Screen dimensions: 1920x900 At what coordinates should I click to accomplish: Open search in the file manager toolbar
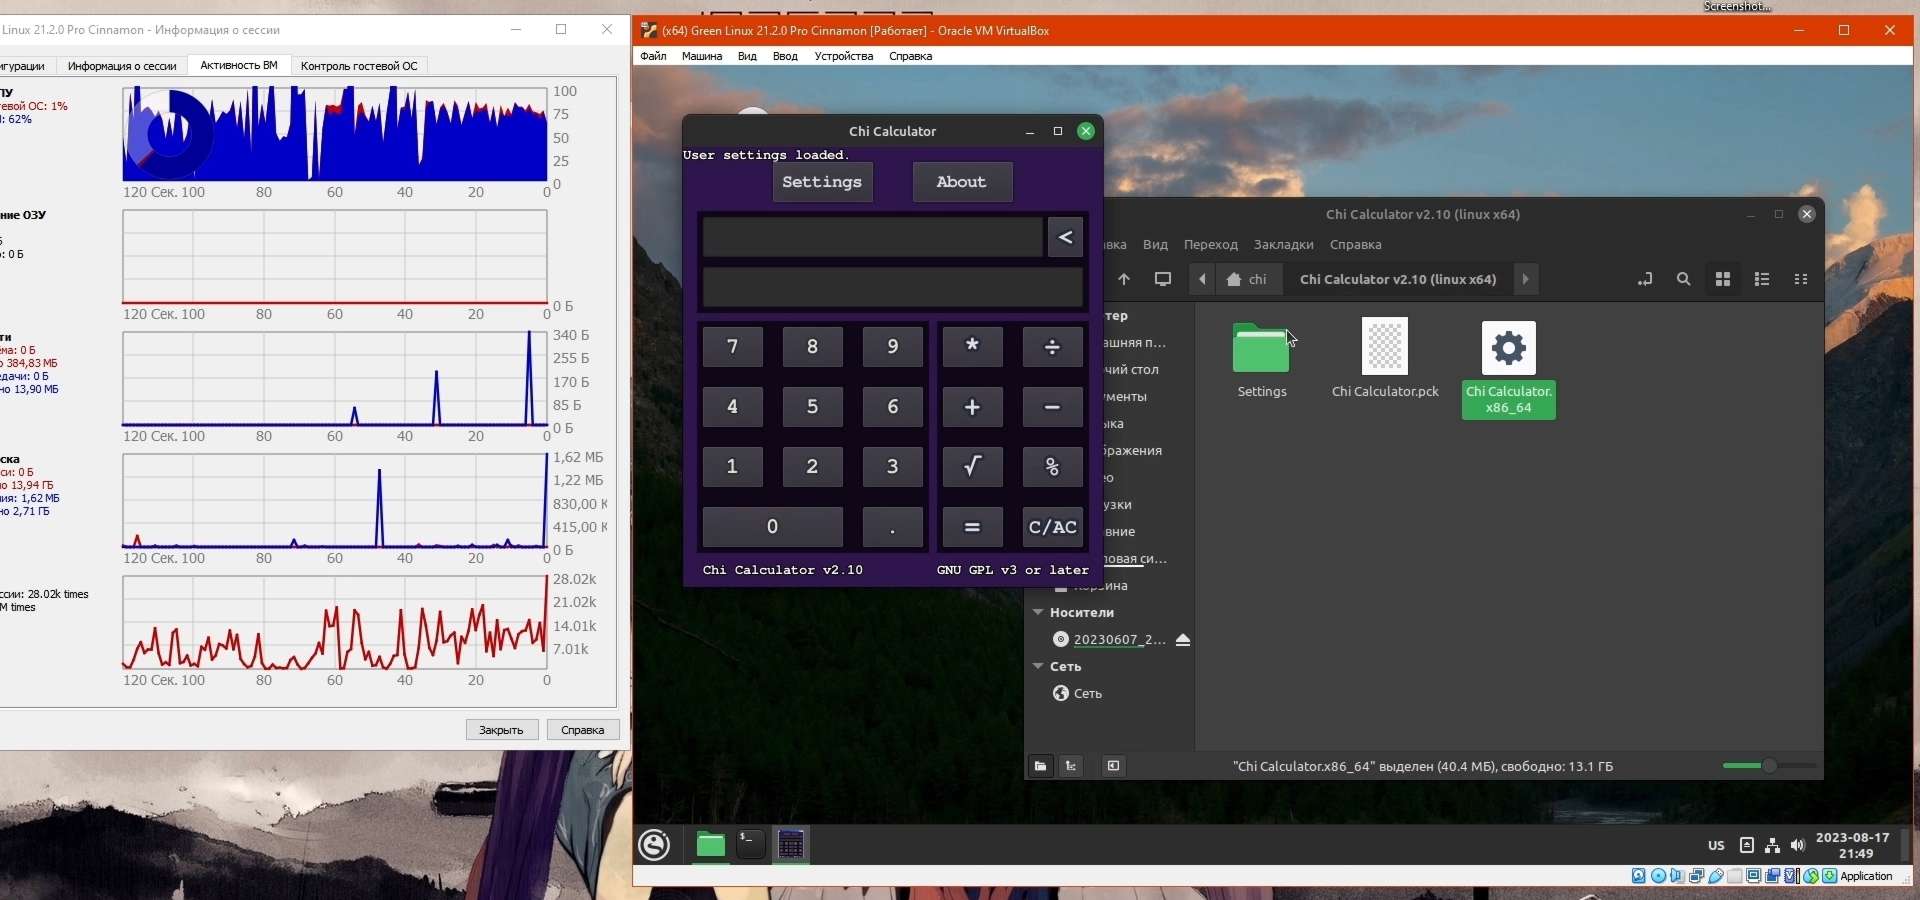point(1684,280)
